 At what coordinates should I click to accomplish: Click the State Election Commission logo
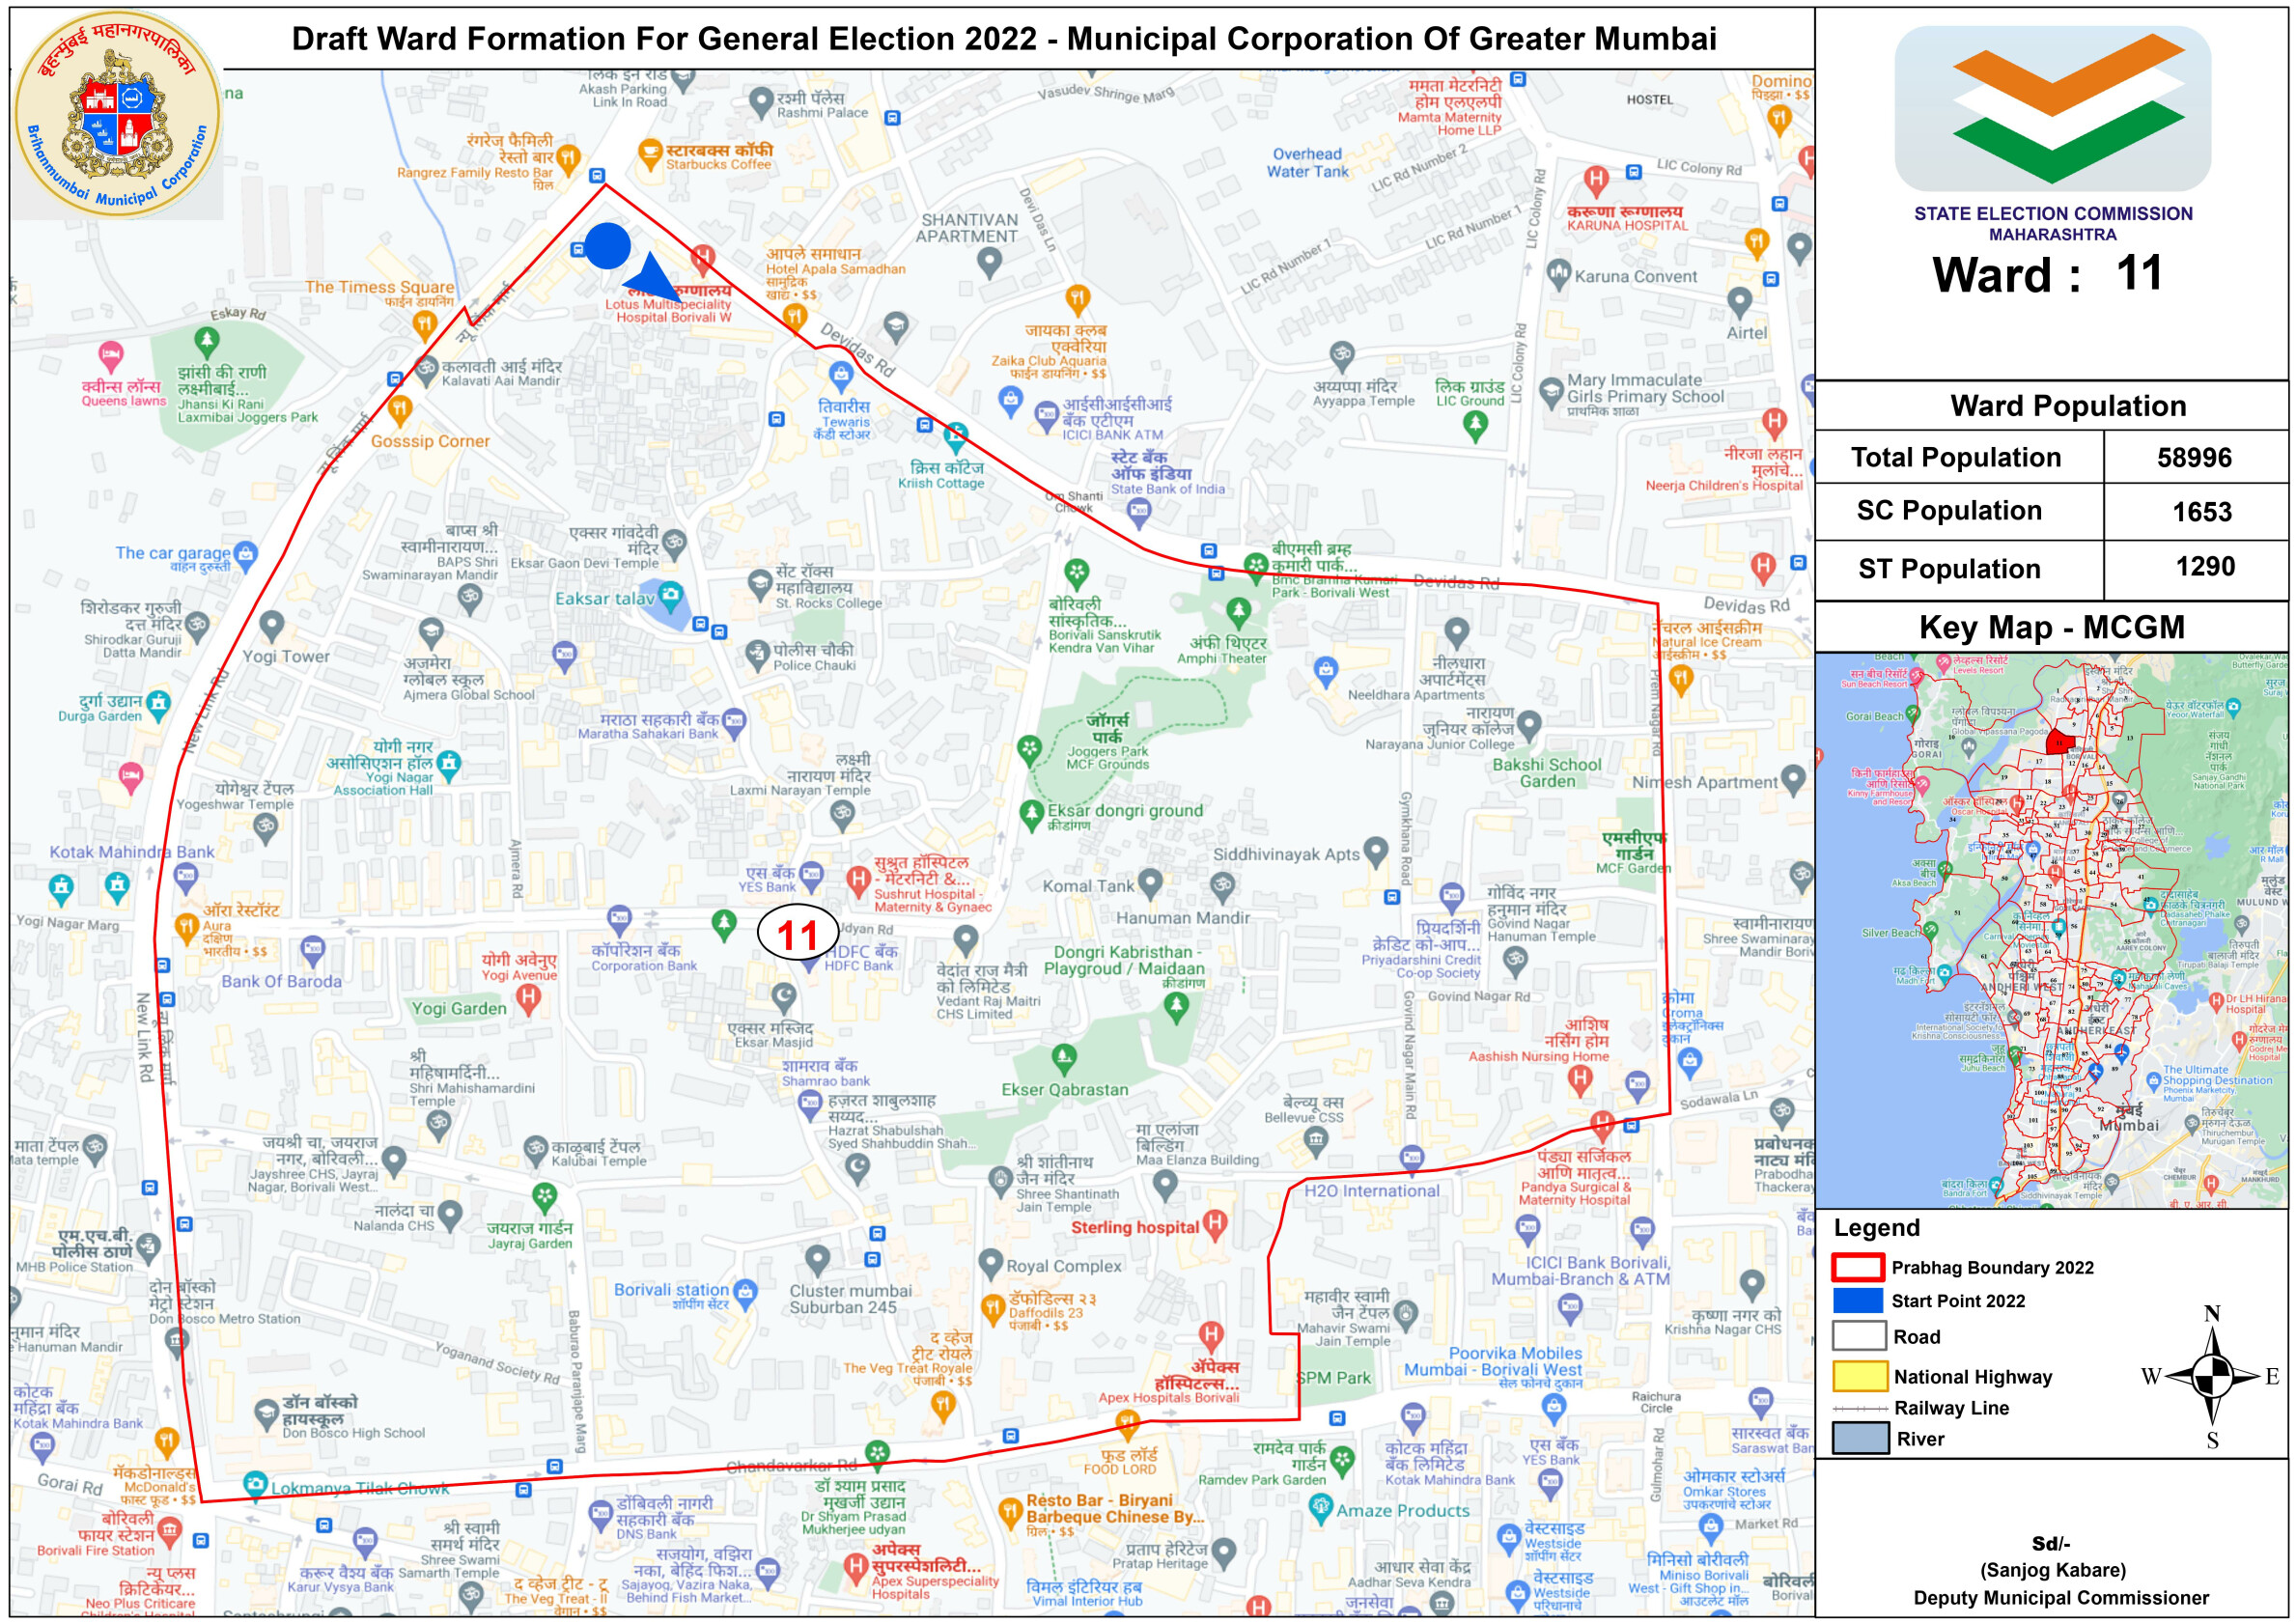[x=2052, y=108]
